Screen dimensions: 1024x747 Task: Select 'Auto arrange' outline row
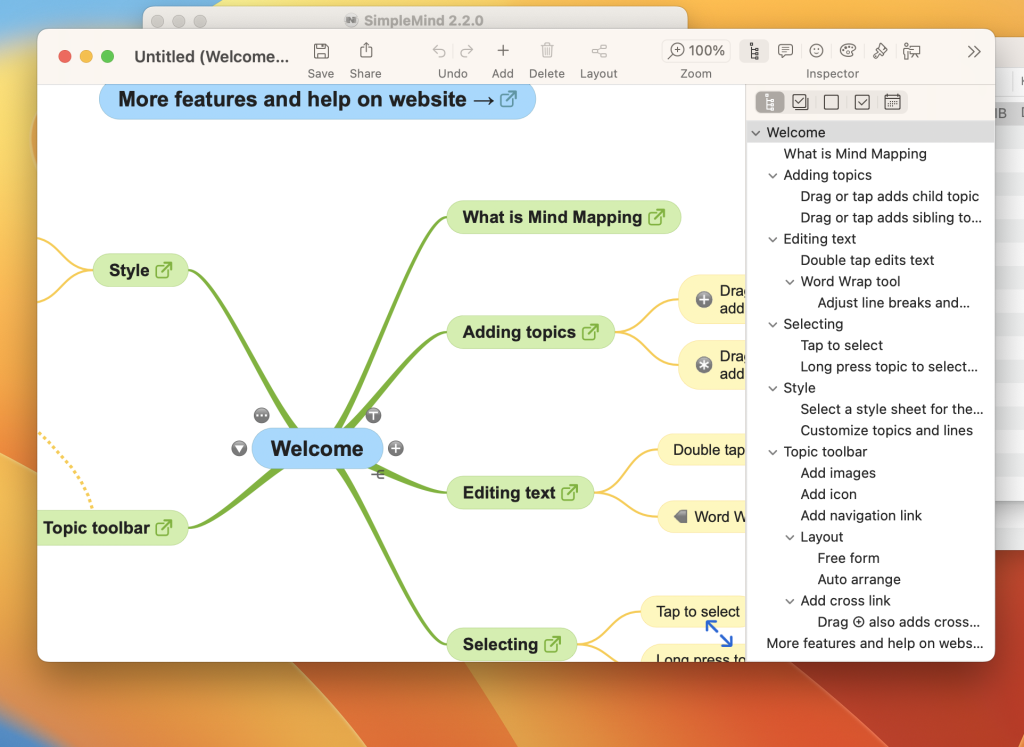click(871, 579)
